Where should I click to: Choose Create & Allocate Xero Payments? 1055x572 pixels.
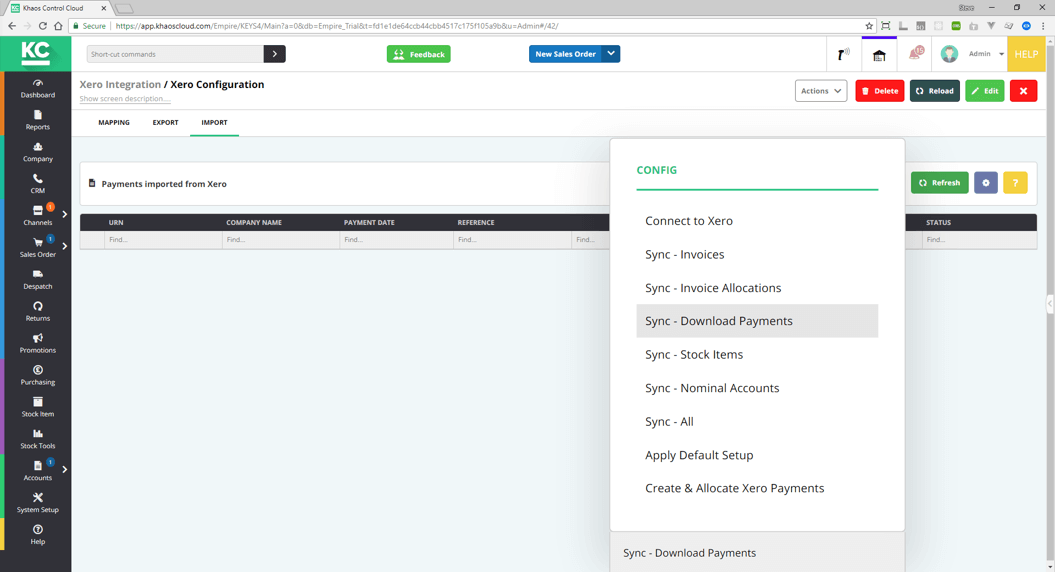(x=757, y=489)
